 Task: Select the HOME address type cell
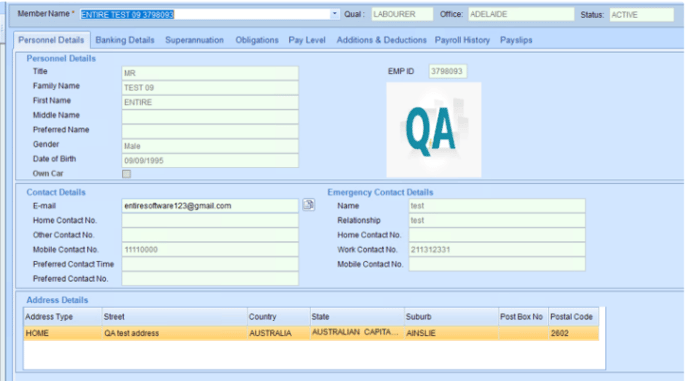62,333
